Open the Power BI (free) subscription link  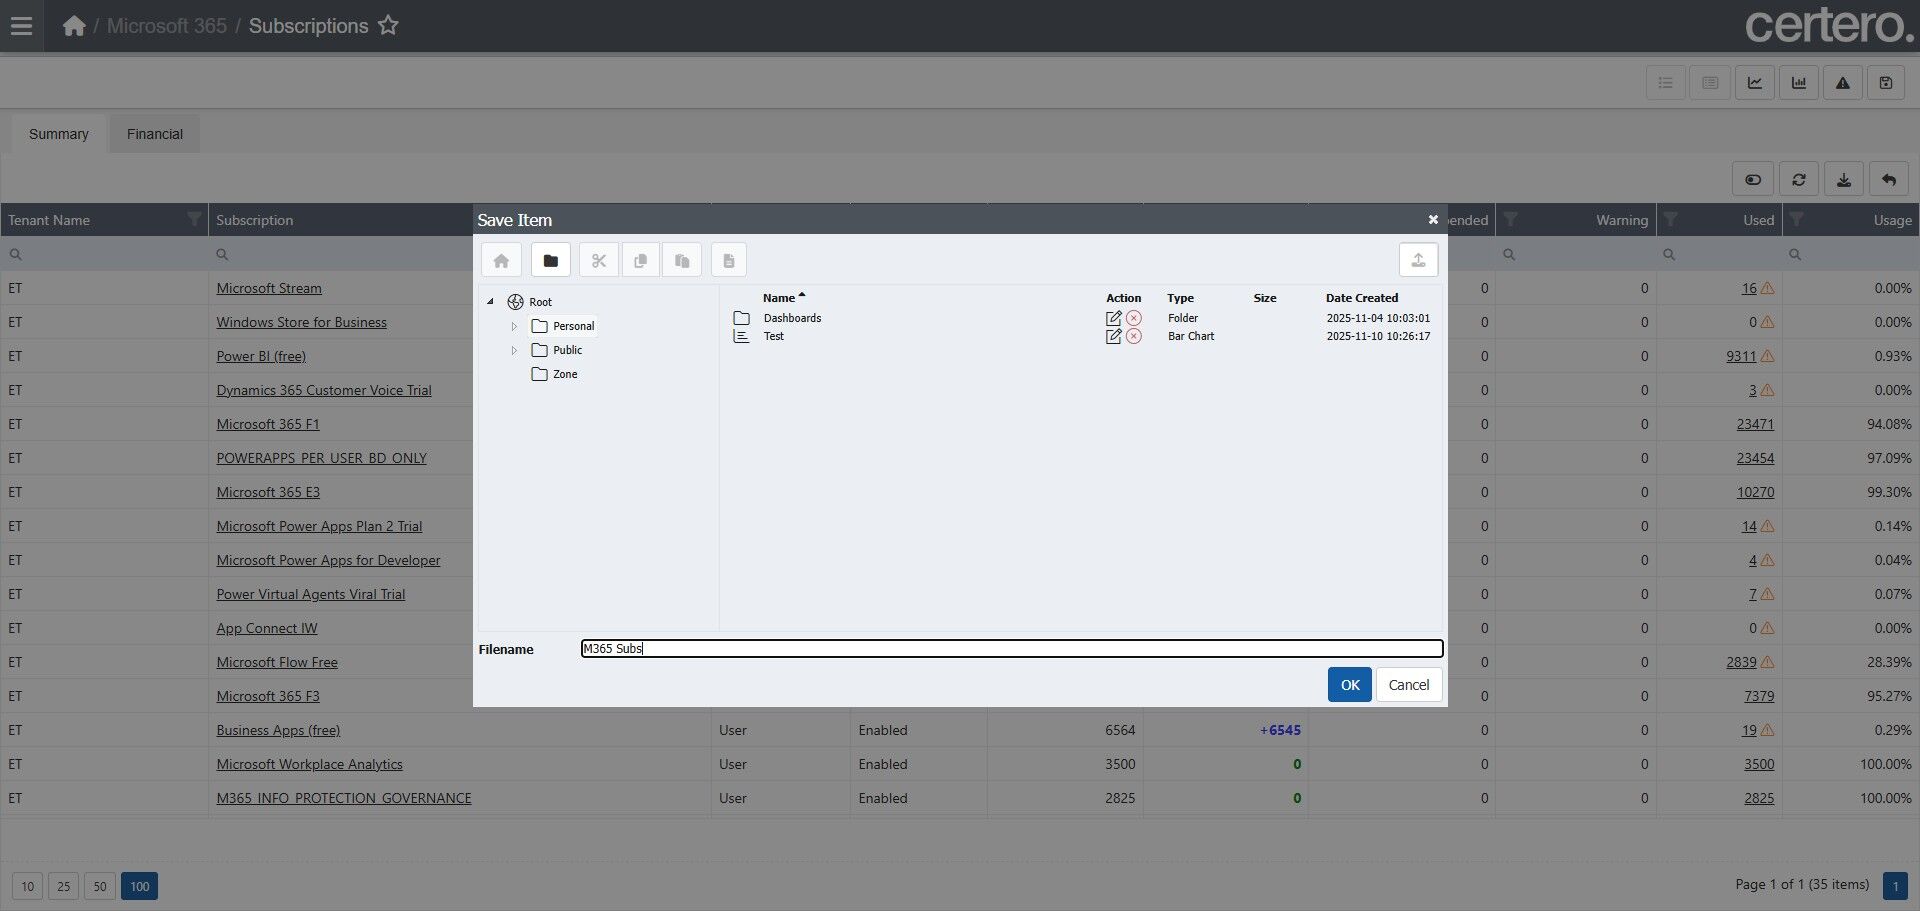click(261, 356)
